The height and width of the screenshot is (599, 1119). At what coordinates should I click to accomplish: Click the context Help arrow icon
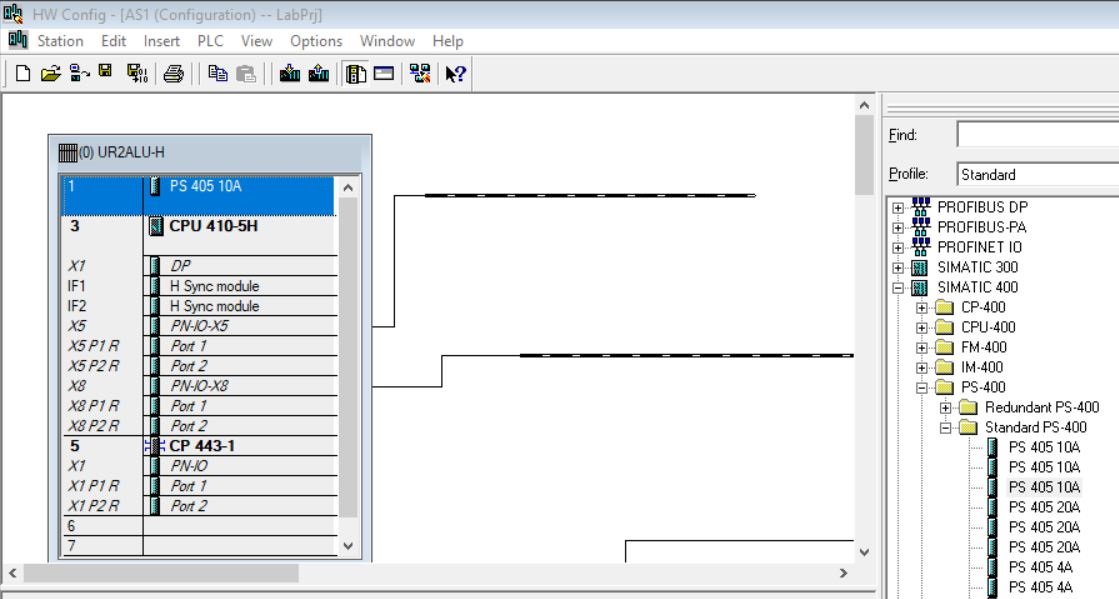click(455, 74)
